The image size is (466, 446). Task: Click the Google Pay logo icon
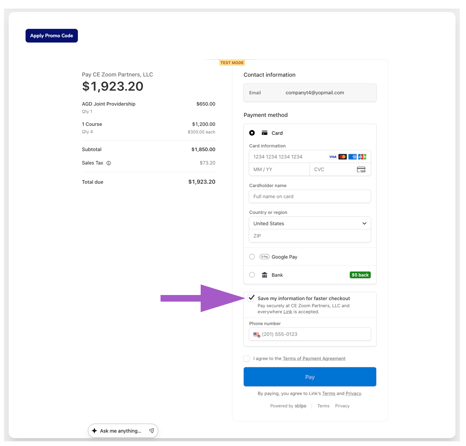(264, 257)
